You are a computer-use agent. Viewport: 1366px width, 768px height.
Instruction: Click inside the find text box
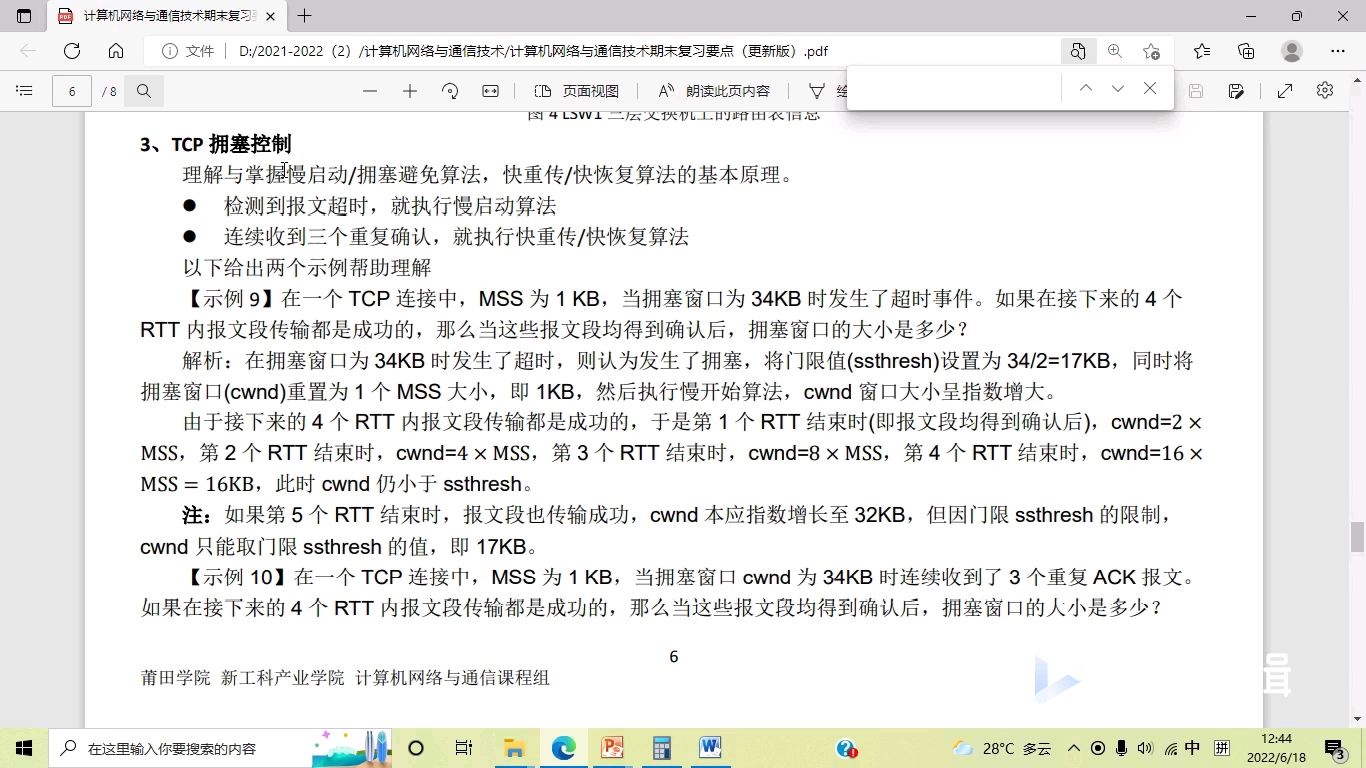pos(956,89)
